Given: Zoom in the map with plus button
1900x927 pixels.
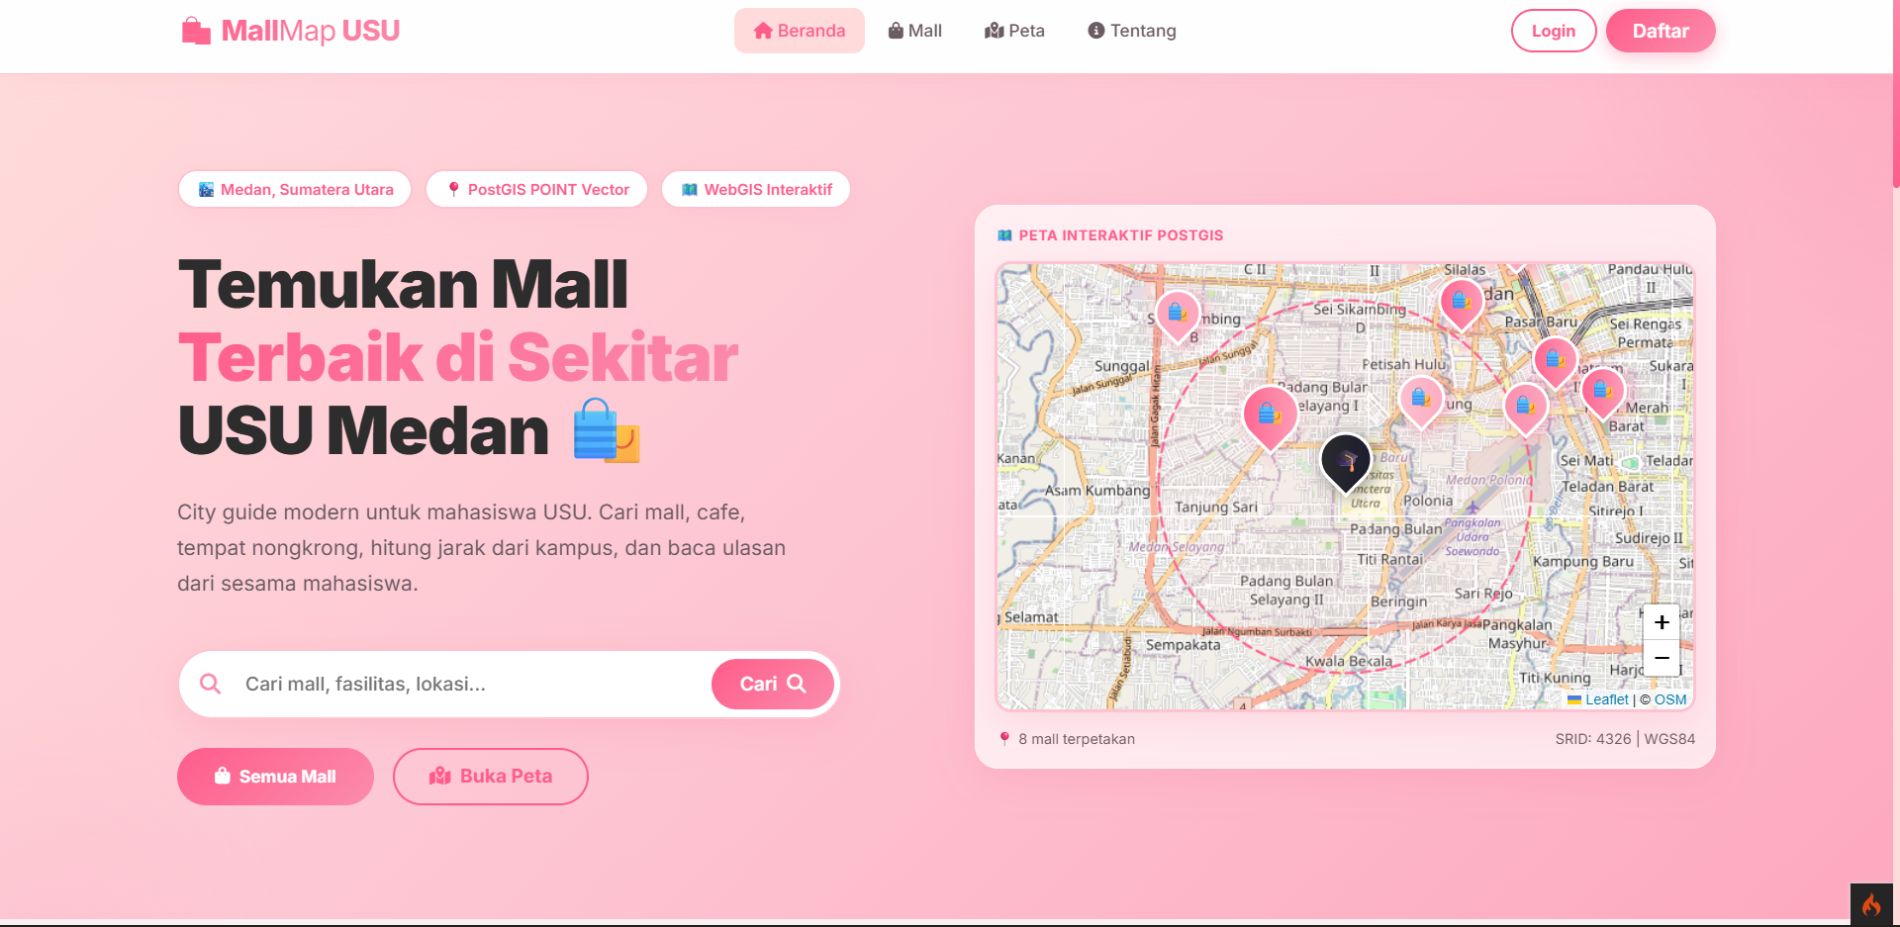Looking at the screenshot, I should click(1661, 622).
